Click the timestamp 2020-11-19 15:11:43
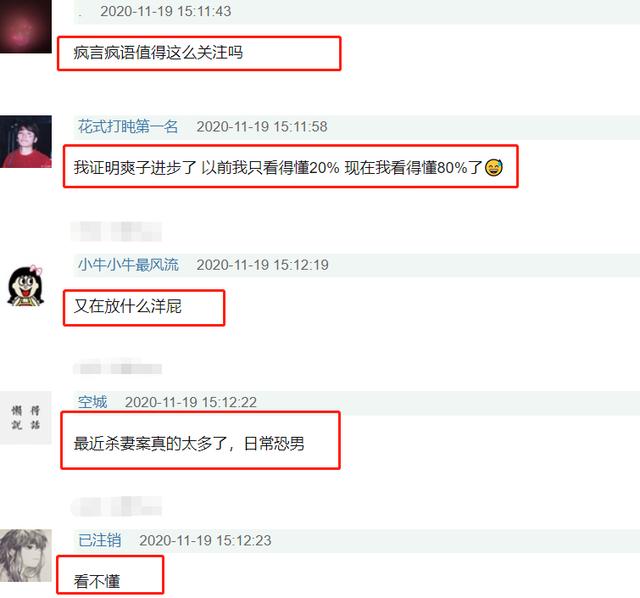640x598 pixels. (166, 11)
